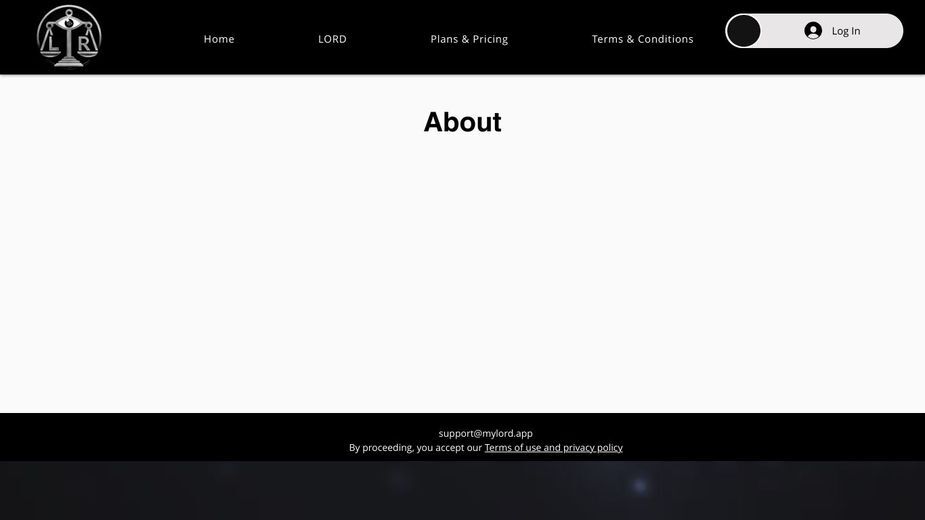This screenshot has height=520, width=925.
Task: Click the About heading
Action: pos(462,122)
